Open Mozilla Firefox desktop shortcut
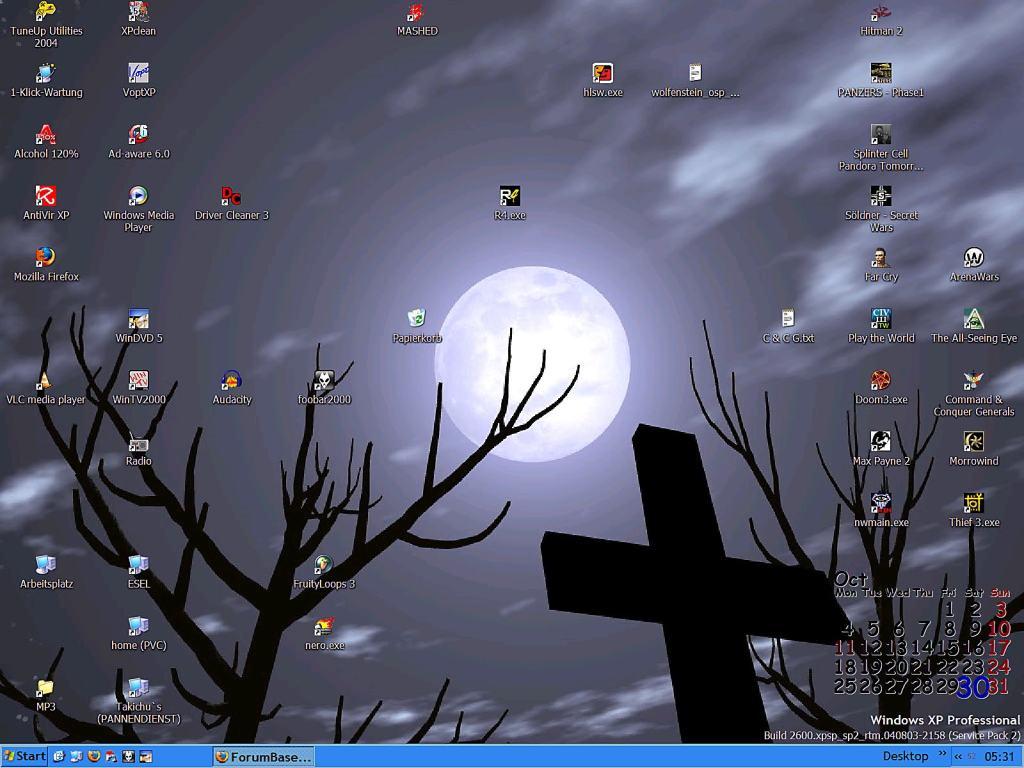The image size is (1024, 768). coord(46,265)
